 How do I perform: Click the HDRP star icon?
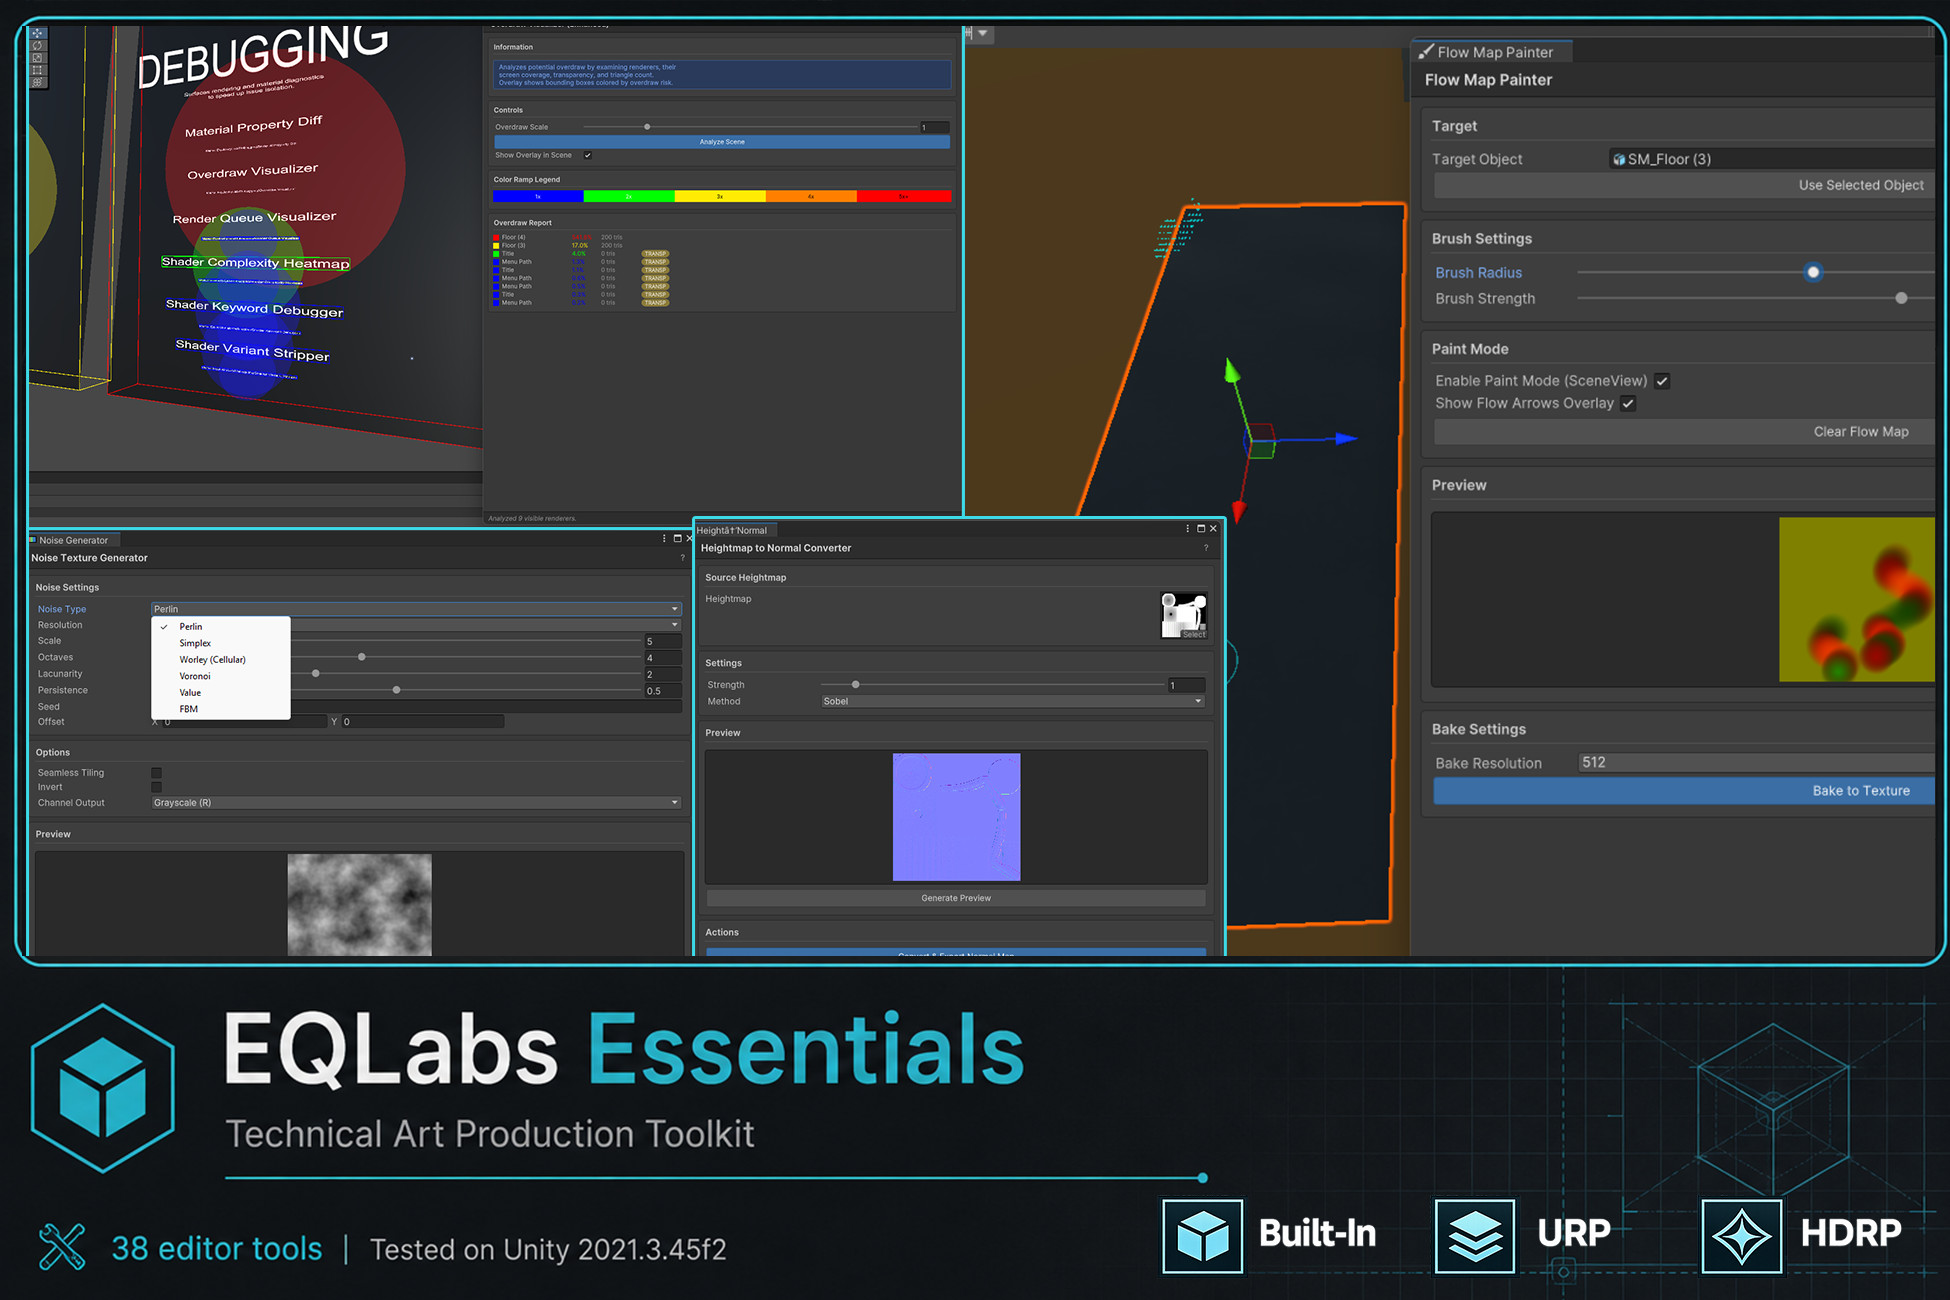point(1742,1236)
